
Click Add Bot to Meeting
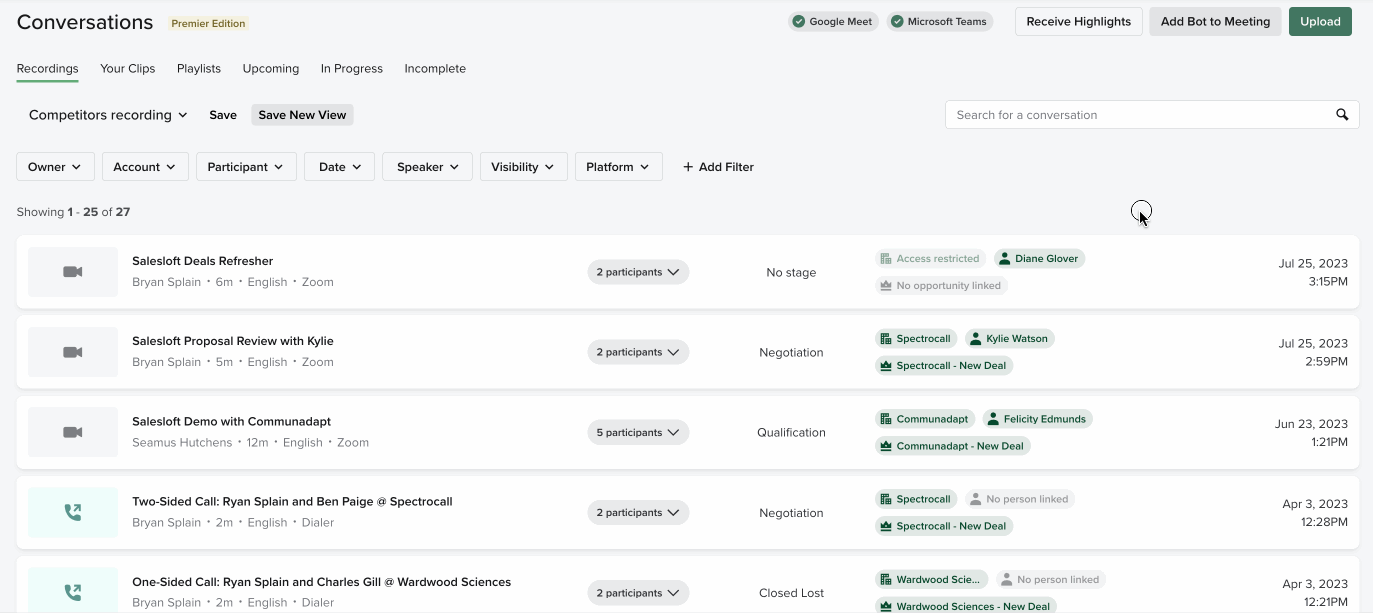(1215, 22)
